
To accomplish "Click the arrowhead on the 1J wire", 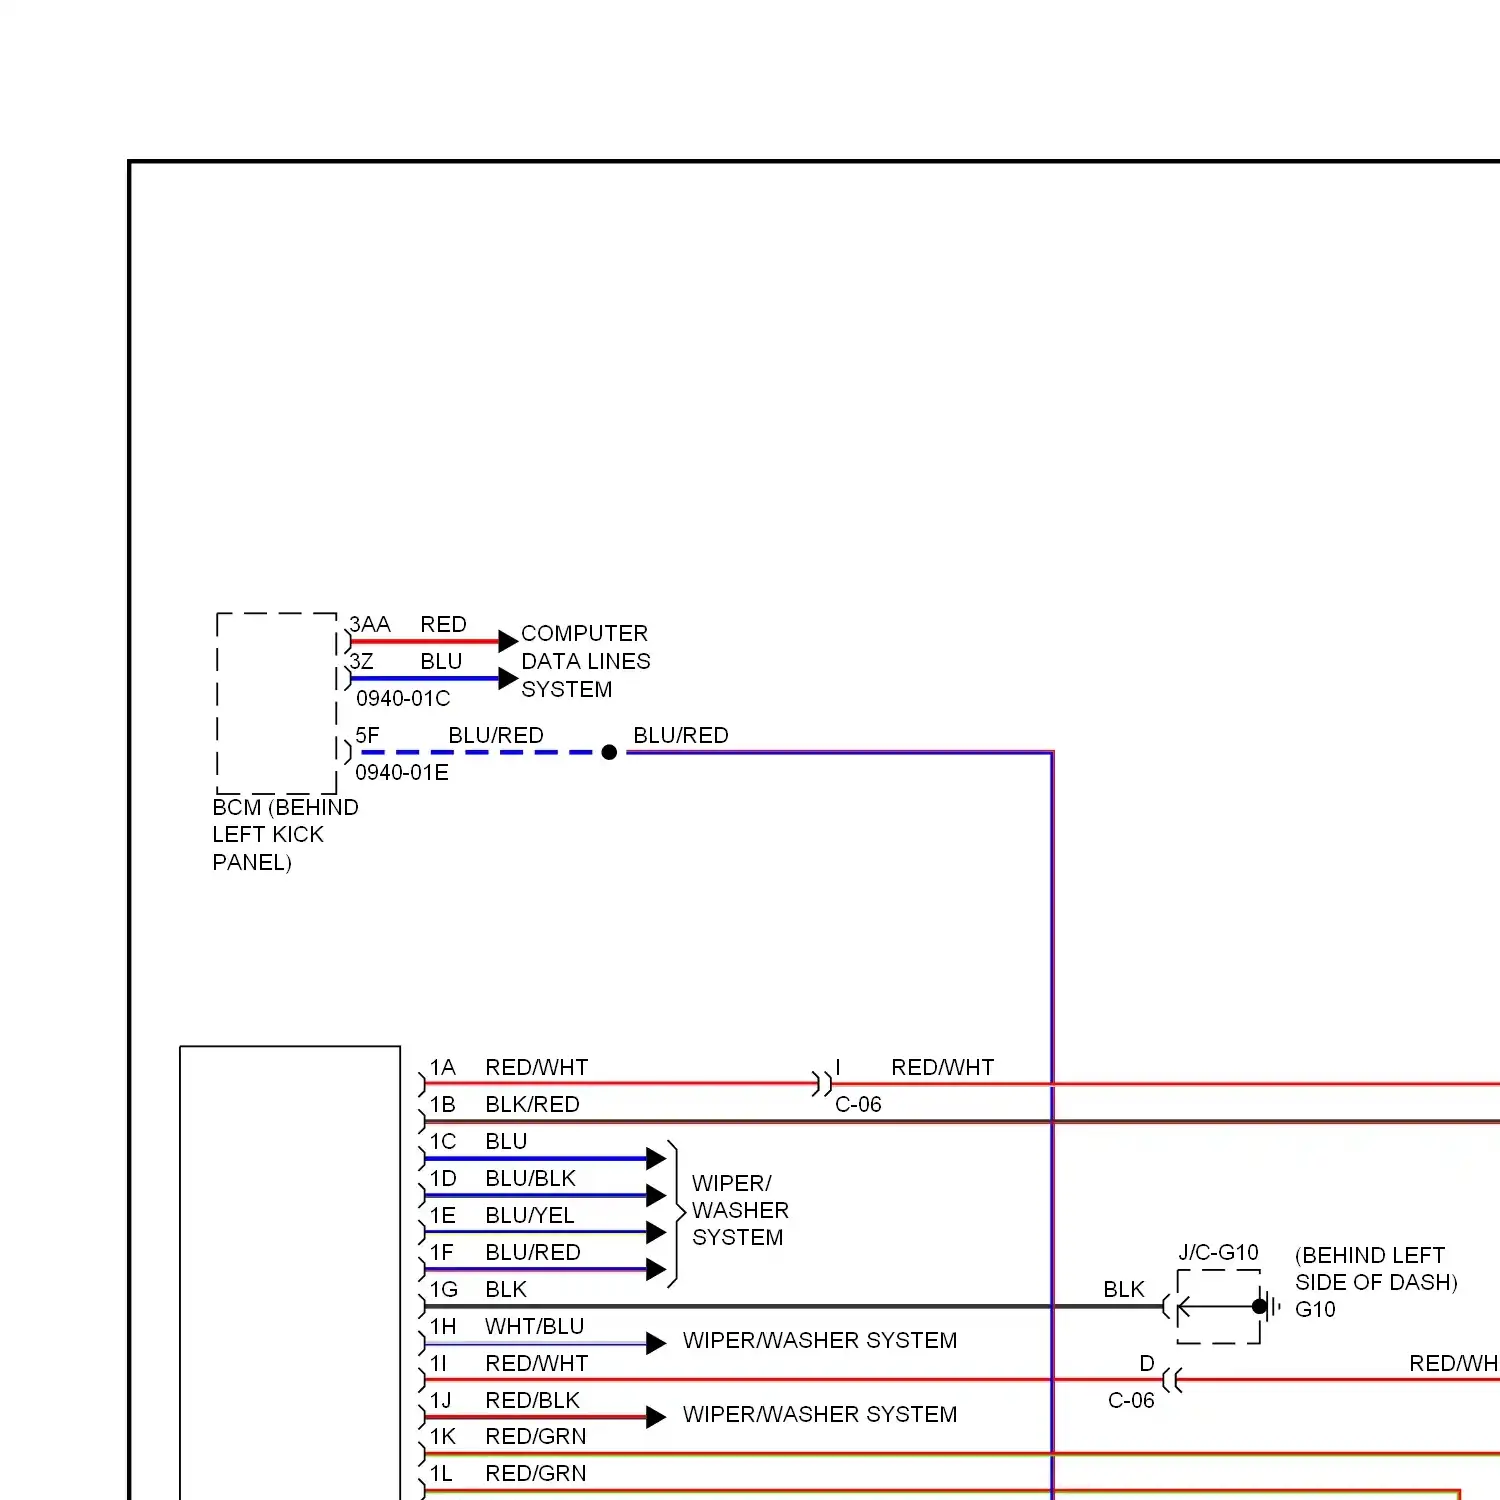I will click(656, 1417).
